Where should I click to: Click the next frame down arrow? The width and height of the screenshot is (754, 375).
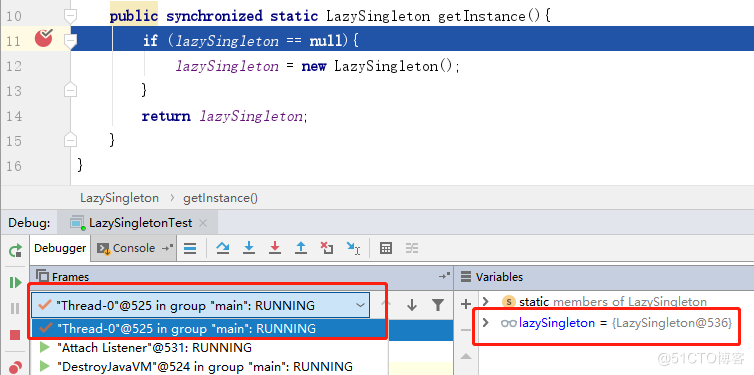(x=412, y=305)
